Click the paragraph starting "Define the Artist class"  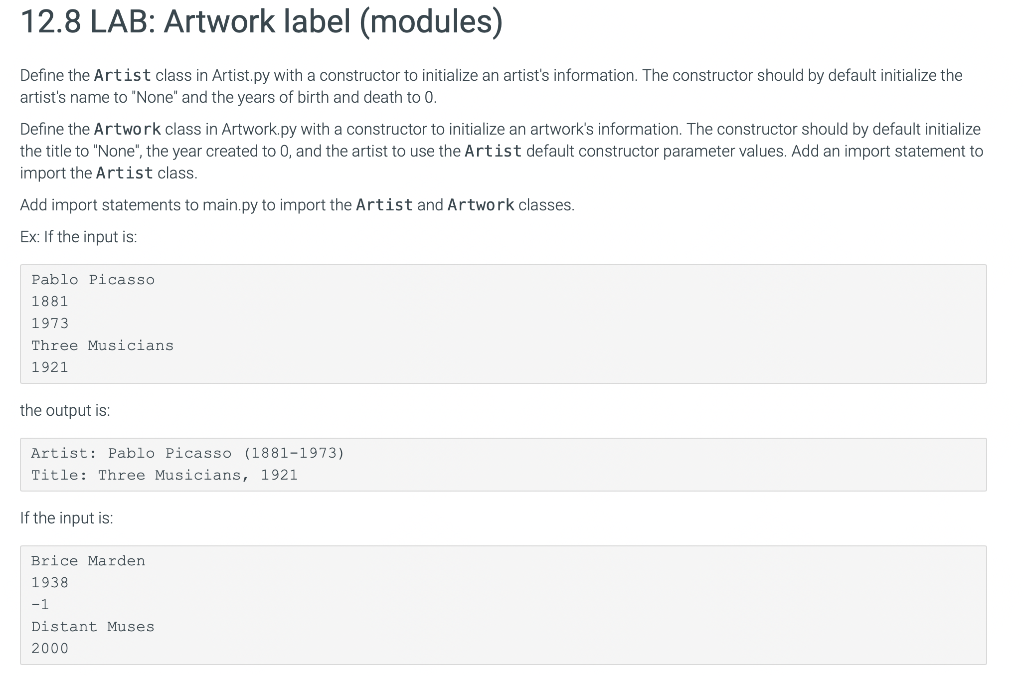tap(490, 87)
